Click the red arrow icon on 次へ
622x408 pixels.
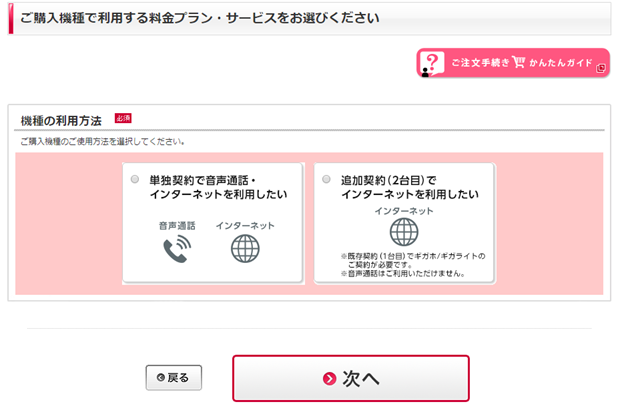click(x=329, y=379)
